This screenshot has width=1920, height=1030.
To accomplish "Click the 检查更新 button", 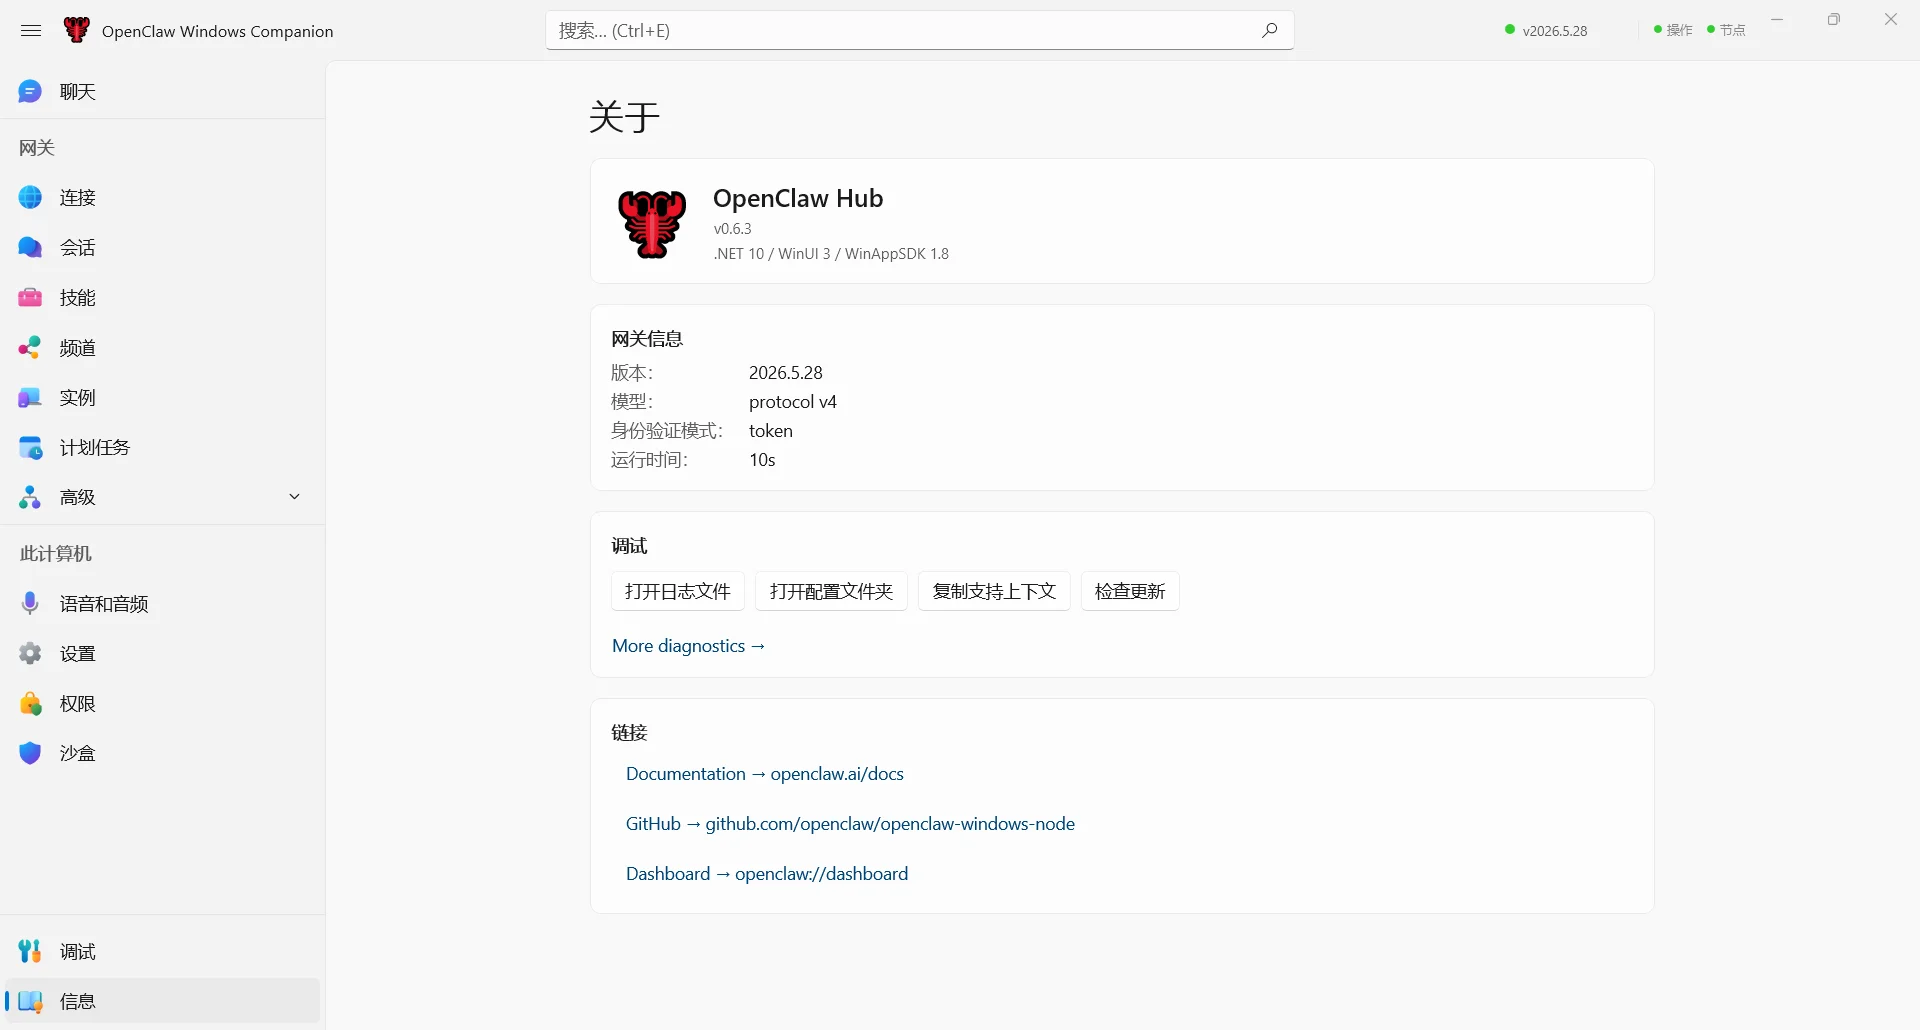I will (x=1130, y=591).
